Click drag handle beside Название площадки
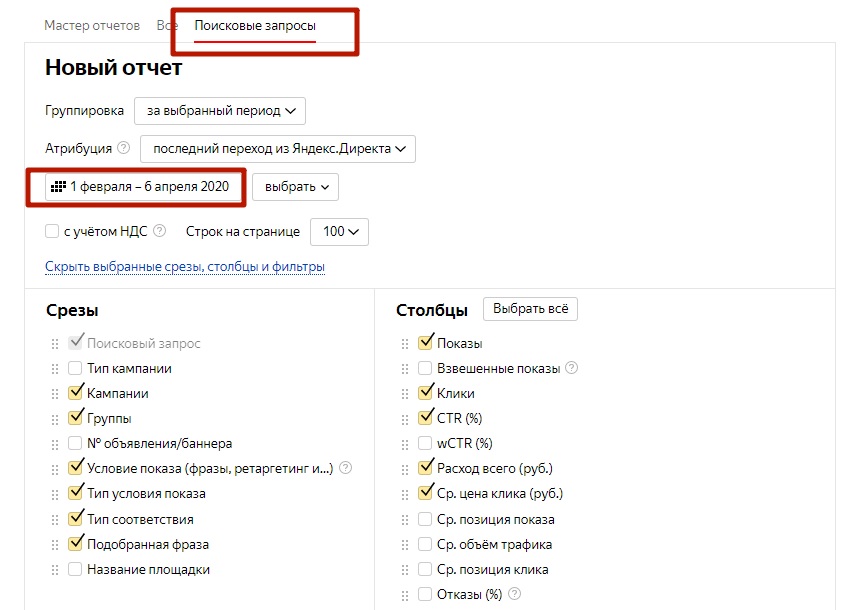 [x=55, y=570]
